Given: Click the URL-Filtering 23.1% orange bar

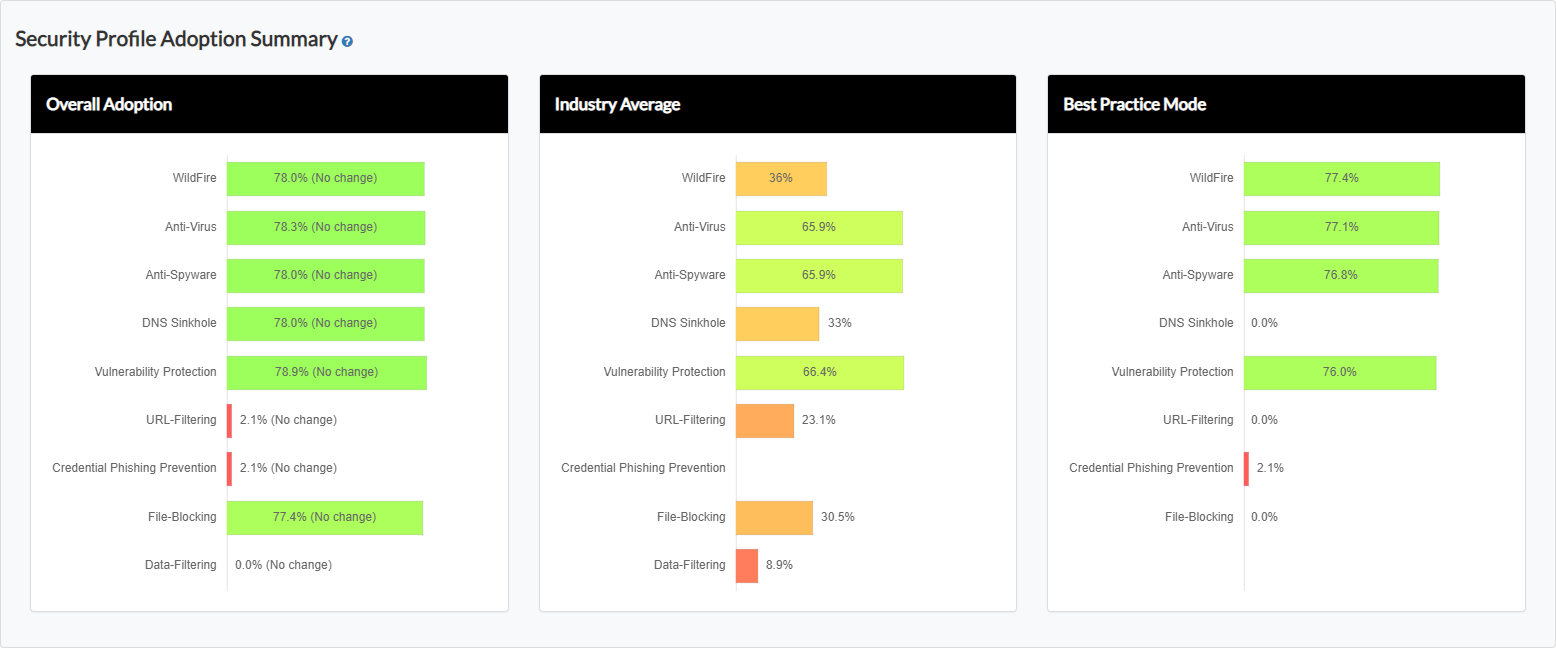Looking at the screenshot, I should point(765,420).
